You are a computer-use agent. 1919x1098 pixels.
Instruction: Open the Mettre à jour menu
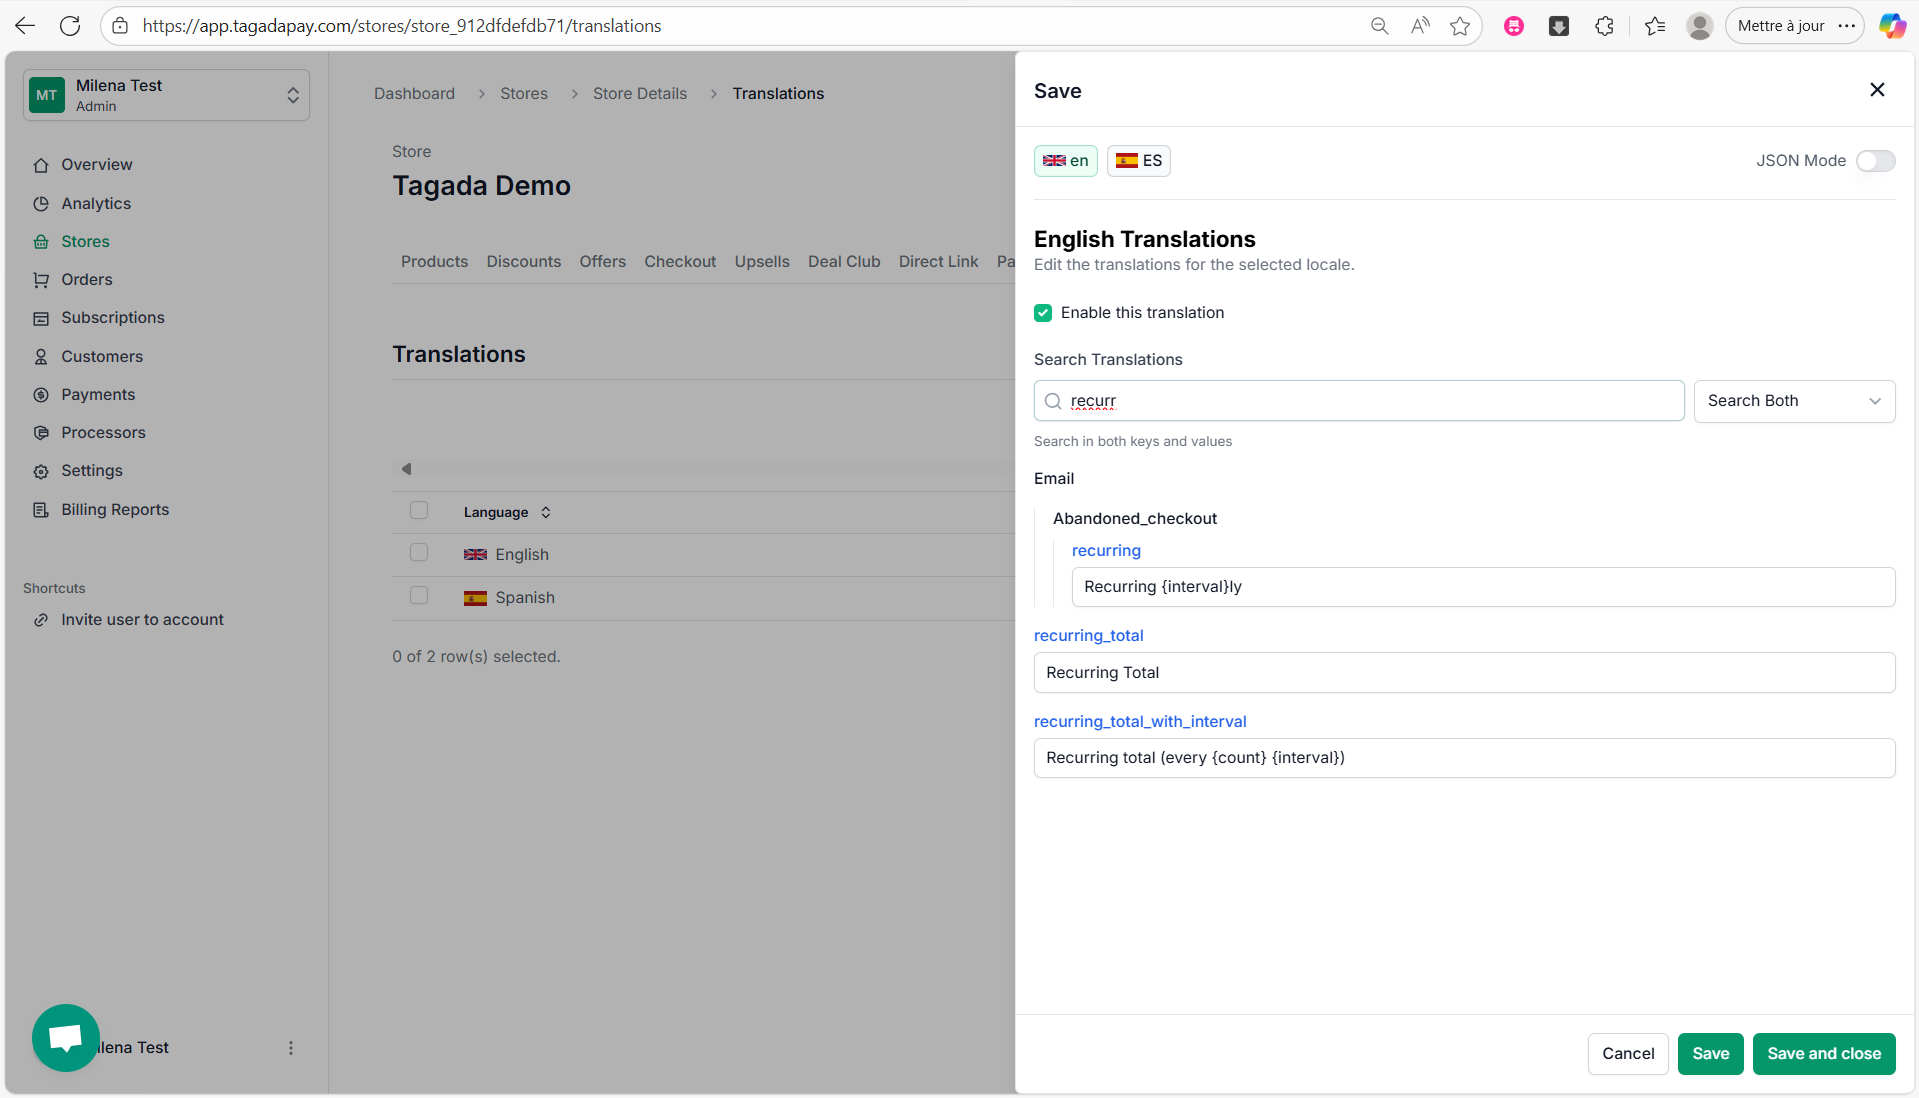[1794, 26]
